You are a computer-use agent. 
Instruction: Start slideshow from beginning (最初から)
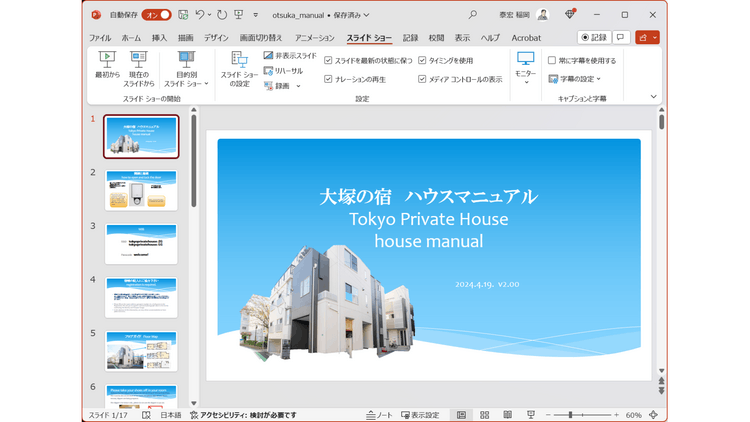click(x=107, y=65)
